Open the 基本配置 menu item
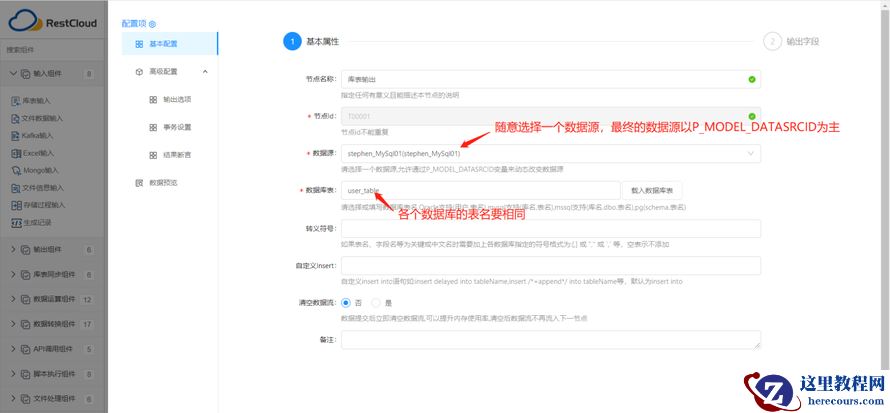 coord(170,44)
